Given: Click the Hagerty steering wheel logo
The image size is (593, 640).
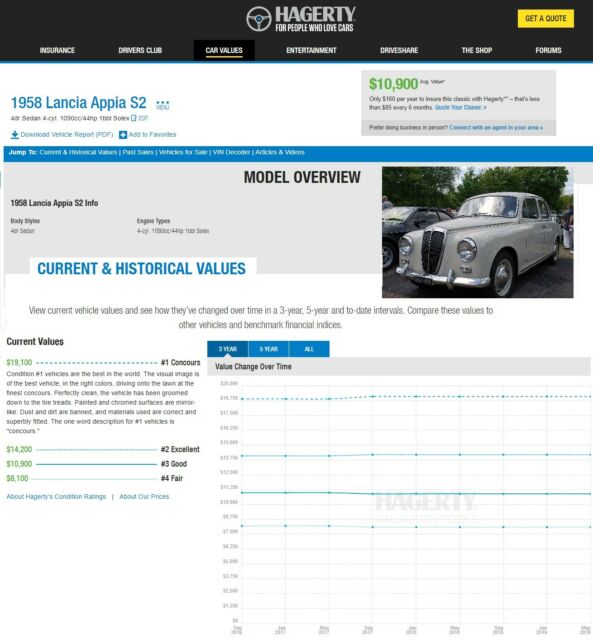Looking at the screenshot, I should 259,19.
